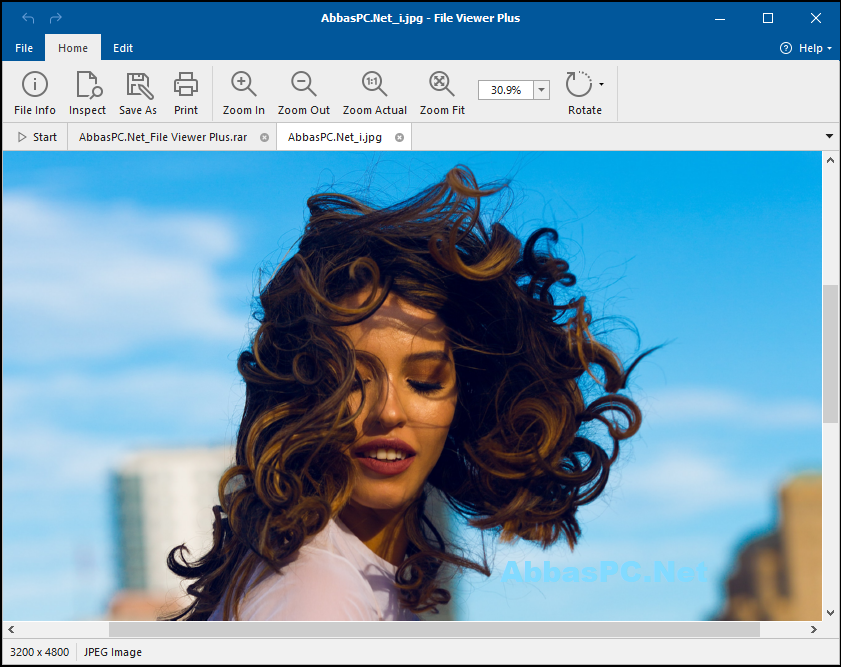Switch to the Edit ribbon tab
This screenshot has width=841, height=667.
[x=123, y=48]
